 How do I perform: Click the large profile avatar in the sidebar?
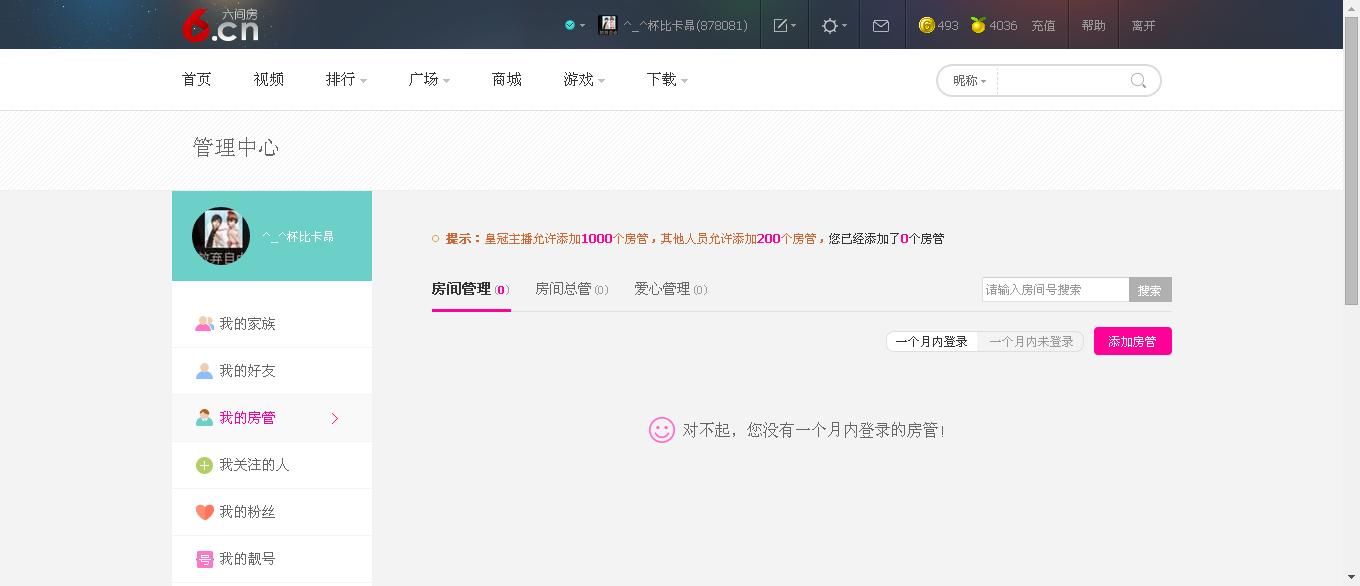coord(221,236)
